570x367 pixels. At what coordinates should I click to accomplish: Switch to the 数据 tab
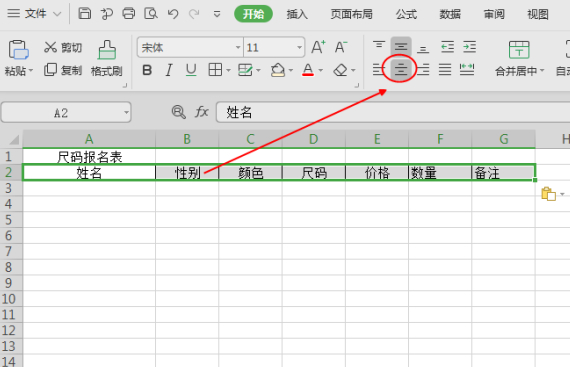[x=450, y=14]
